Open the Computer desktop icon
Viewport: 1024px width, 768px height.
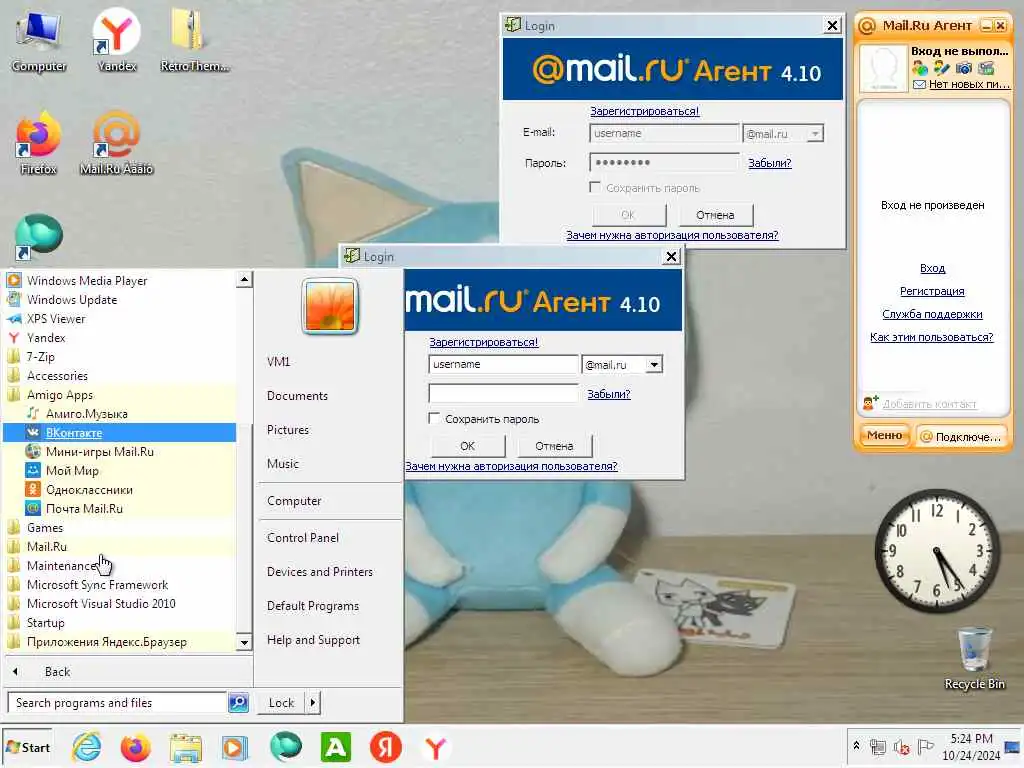(39, 41)
